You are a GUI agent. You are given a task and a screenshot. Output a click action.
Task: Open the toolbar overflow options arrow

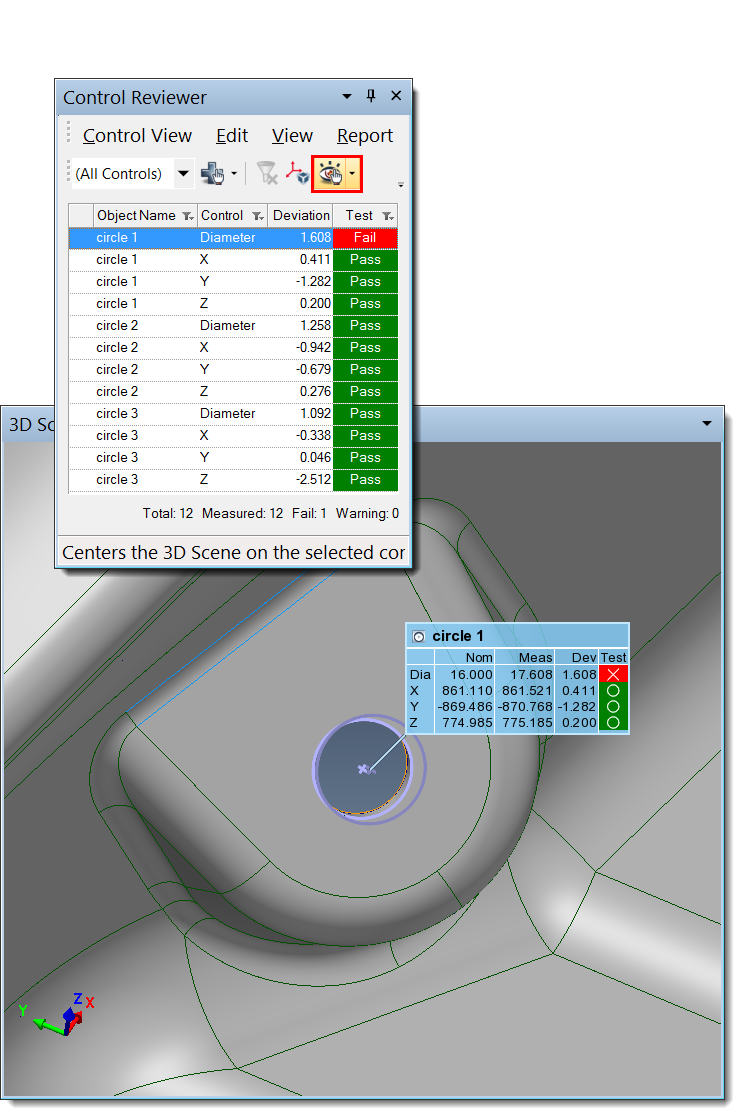pyautogui.click(x=401, y=185)
